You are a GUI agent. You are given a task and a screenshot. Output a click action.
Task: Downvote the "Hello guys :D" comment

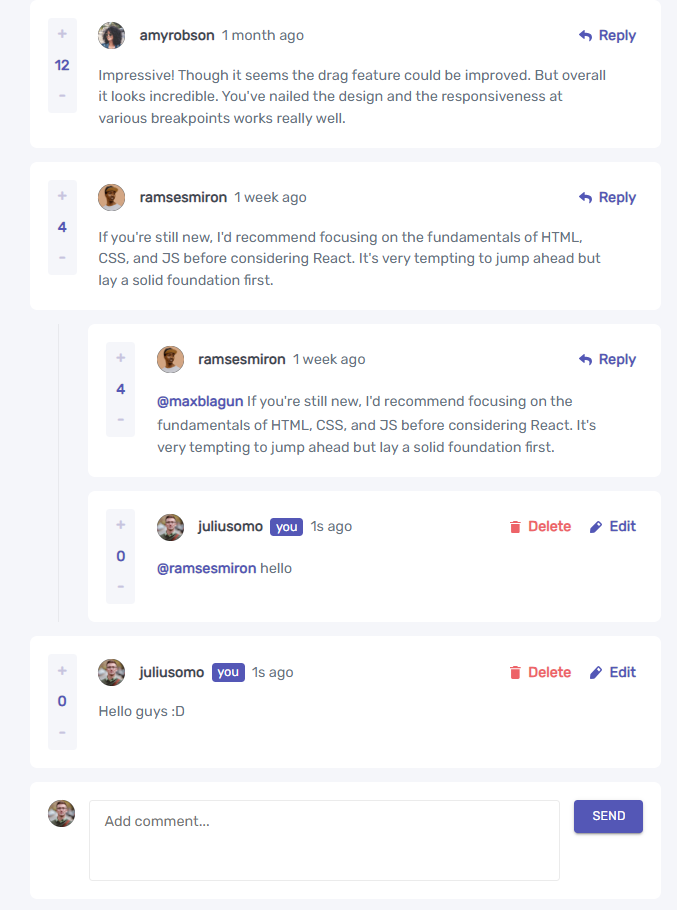62,732
